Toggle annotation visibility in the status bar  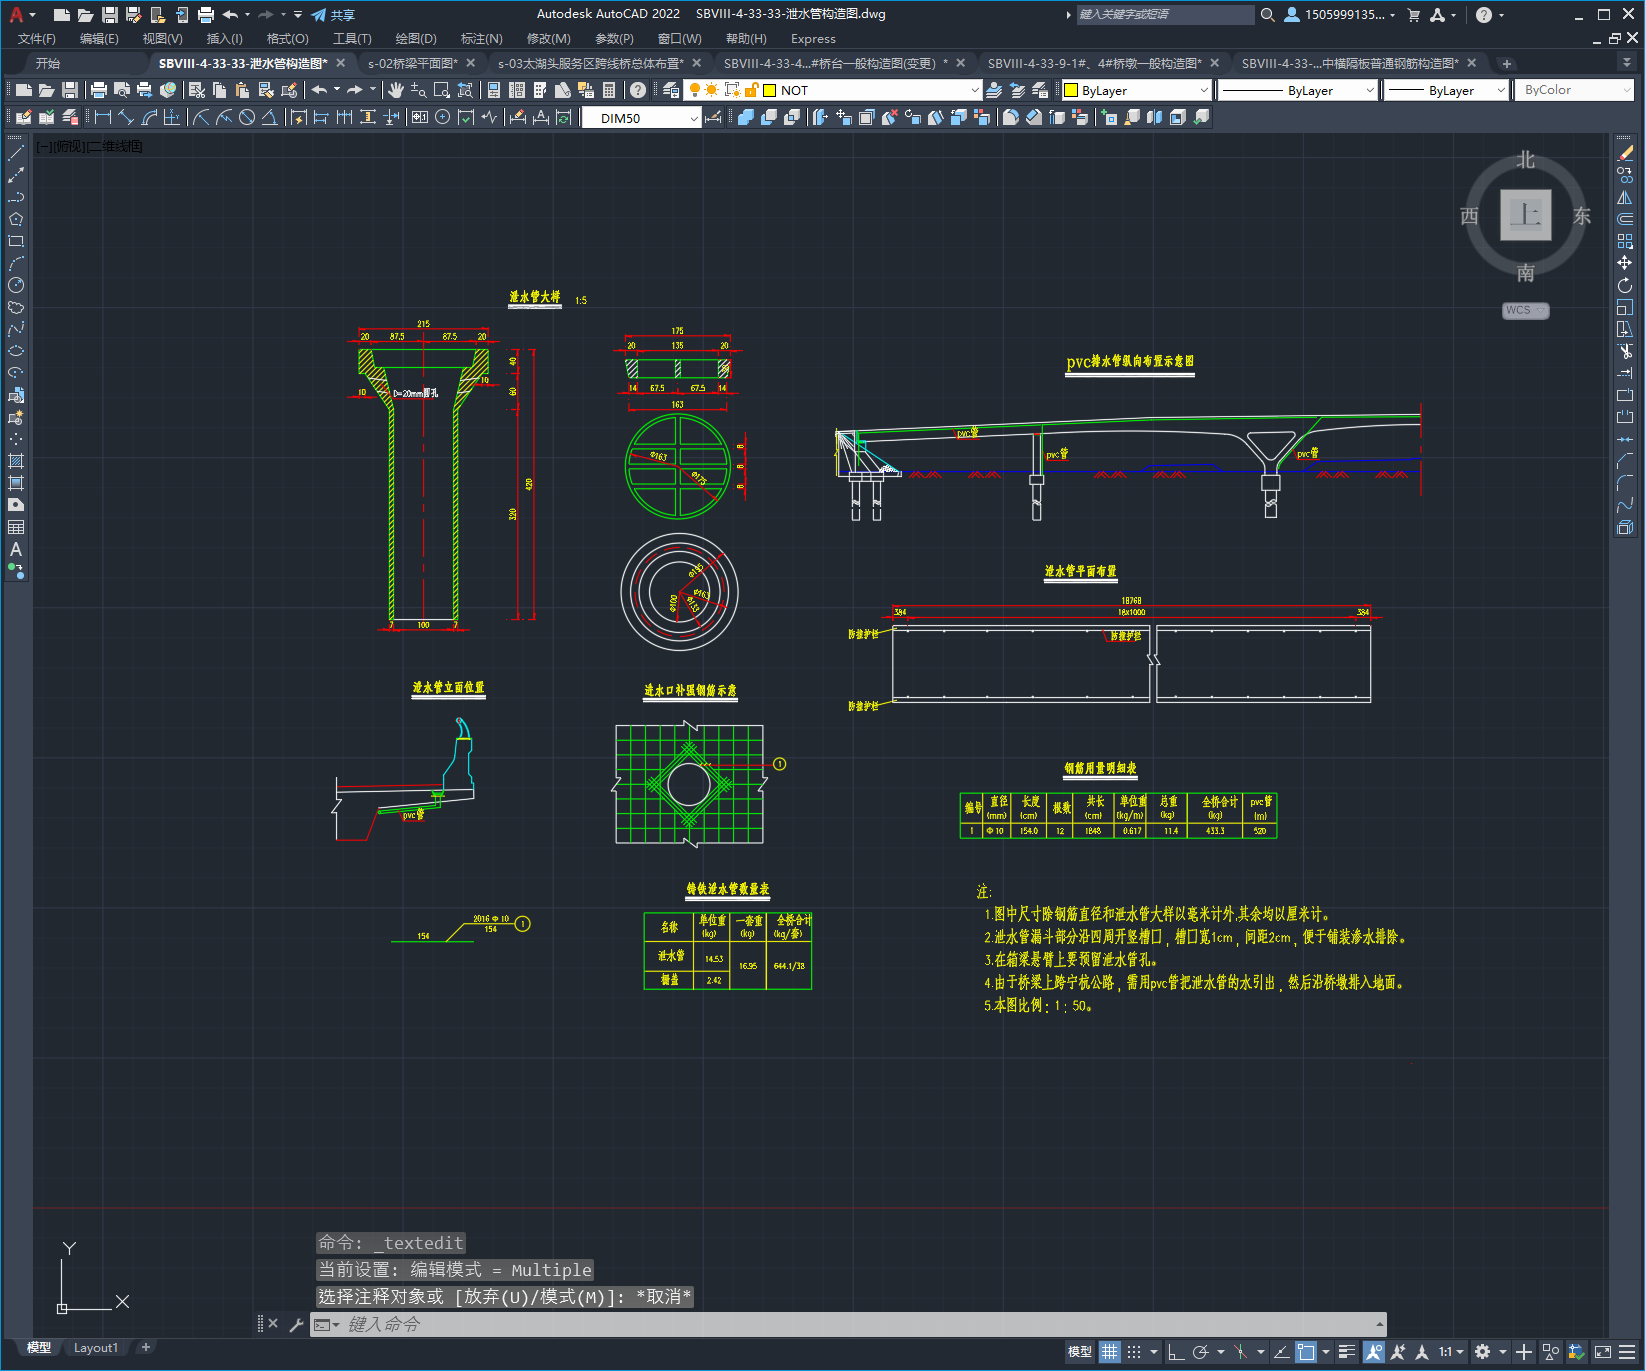tap(1374, 1352)
